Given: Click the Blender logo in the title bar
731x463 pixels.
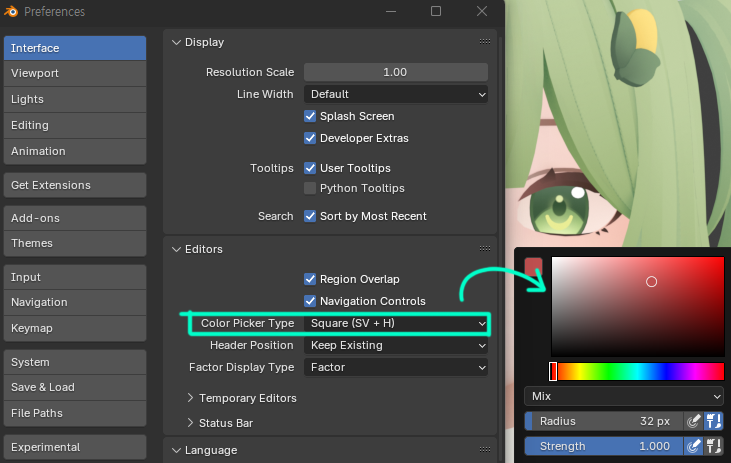Looking at the screenshot, I should [x=11, y=11].
